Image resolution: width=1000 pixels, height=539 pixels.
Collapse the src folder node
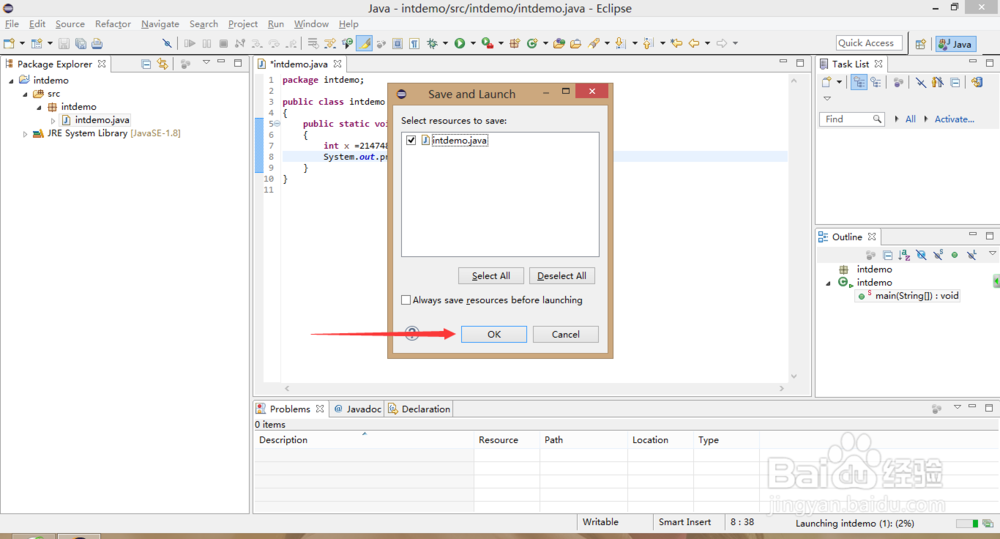pos(26,94)
